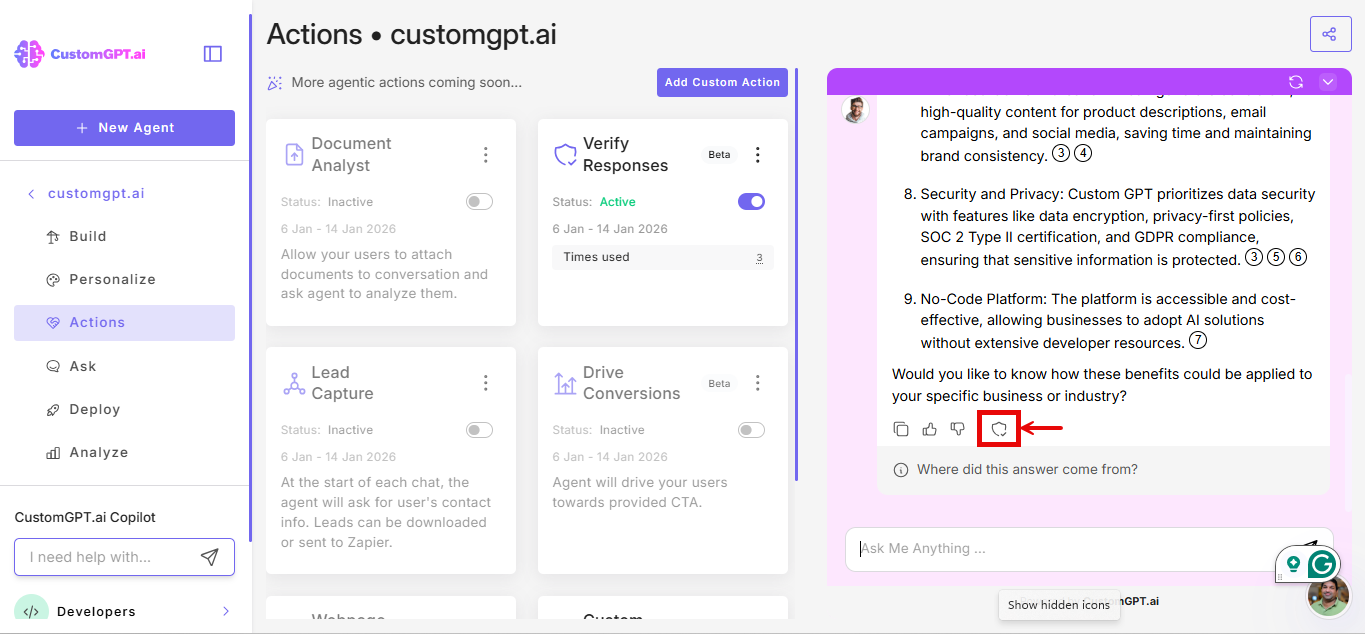Click the CustomGPT.ai logo
1365x634 pixels.
[80, 54]
